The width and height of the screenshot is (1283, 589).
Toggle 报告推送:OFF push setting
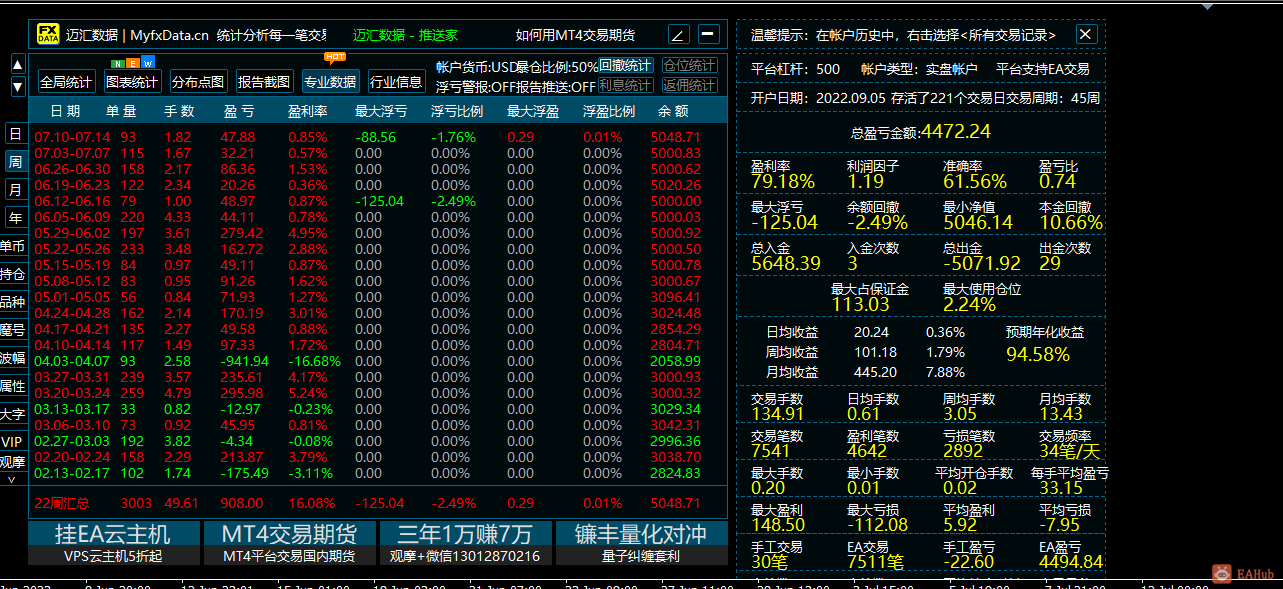554,87
